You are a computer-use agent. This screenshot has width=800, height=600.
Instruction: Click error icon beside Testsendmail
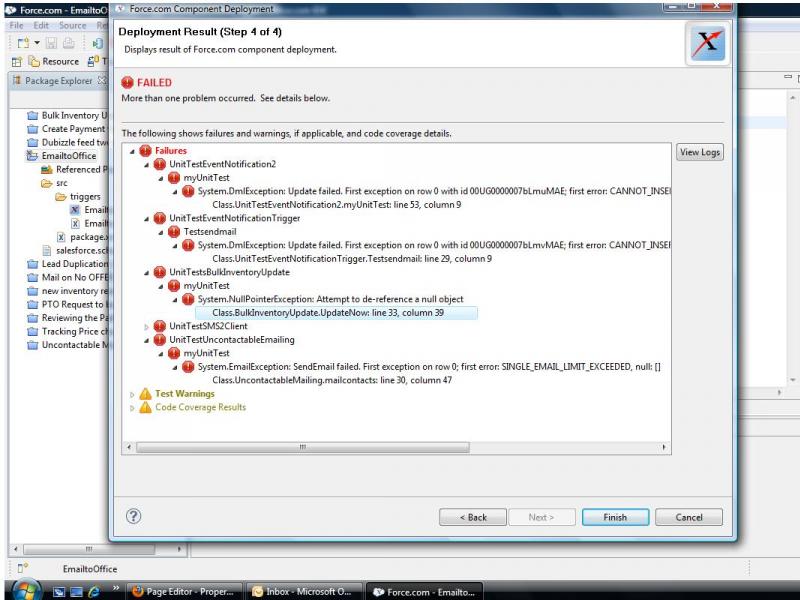[x=174, y=232]
